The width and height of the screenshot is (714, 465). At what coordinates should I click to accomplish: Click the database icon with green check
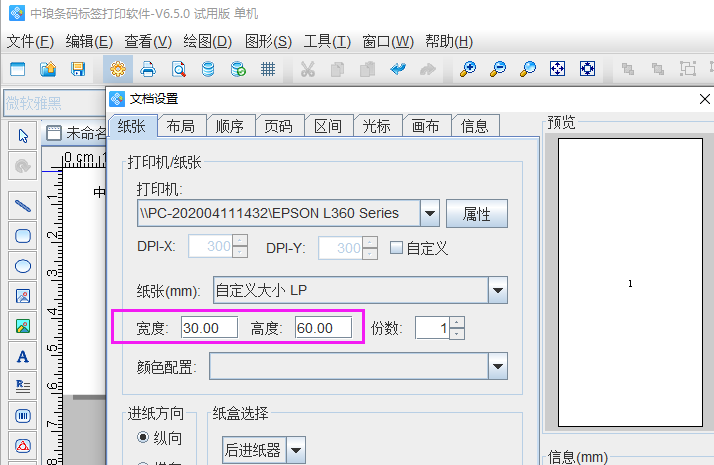click(238, 69)
